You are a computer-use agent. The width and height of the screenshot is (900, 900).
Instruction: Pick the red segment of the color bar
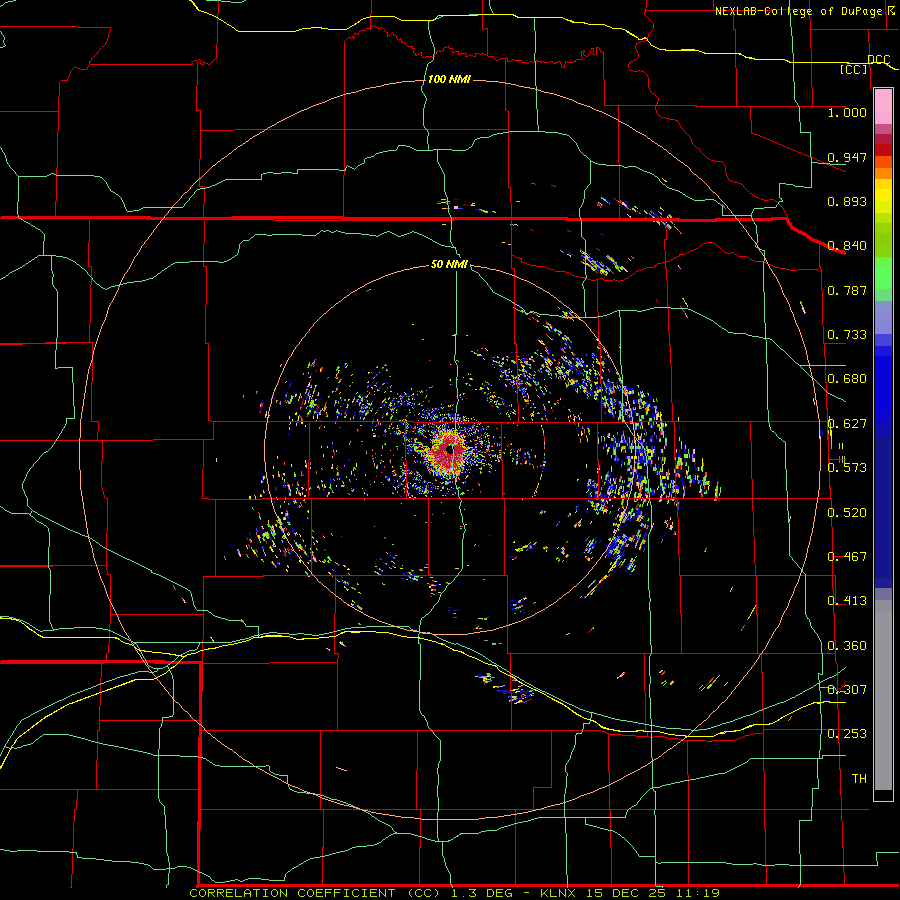tap(883, 150)
